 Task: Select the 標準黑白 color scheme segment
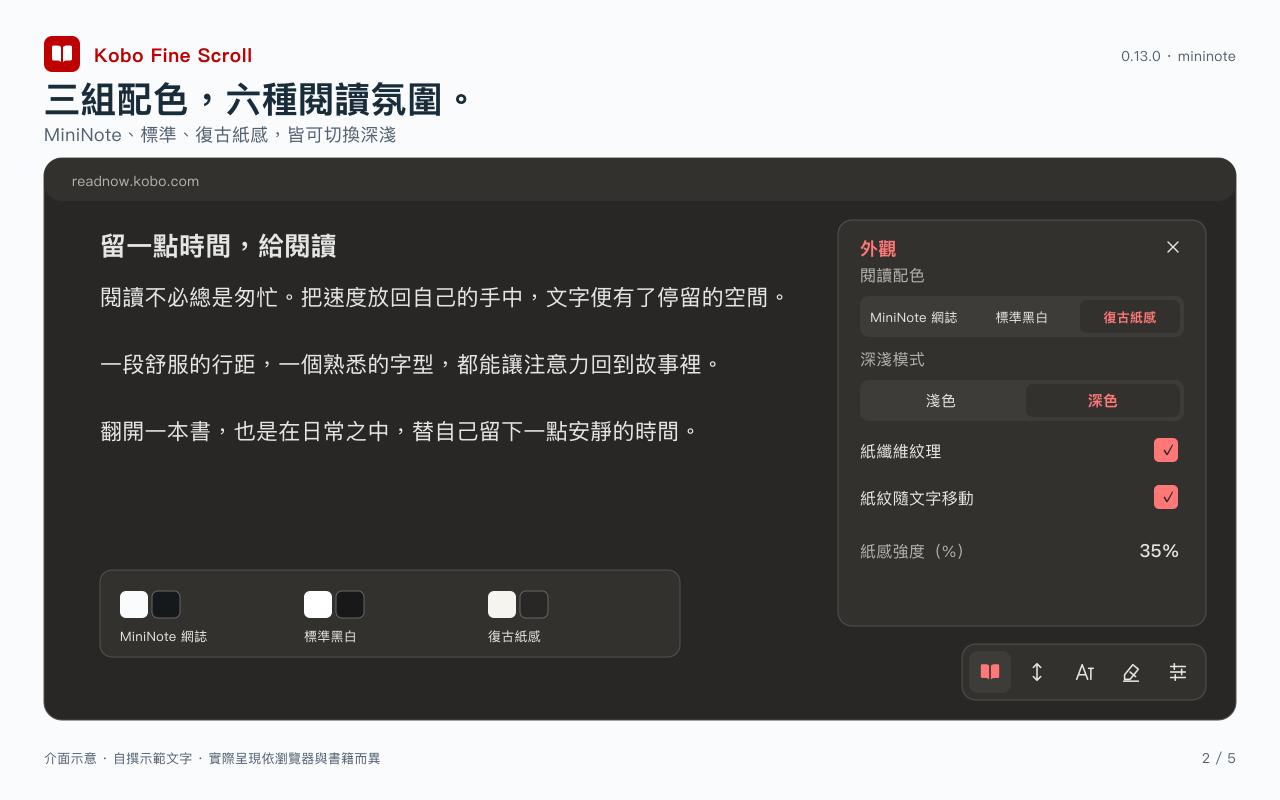click(1022, 317)
